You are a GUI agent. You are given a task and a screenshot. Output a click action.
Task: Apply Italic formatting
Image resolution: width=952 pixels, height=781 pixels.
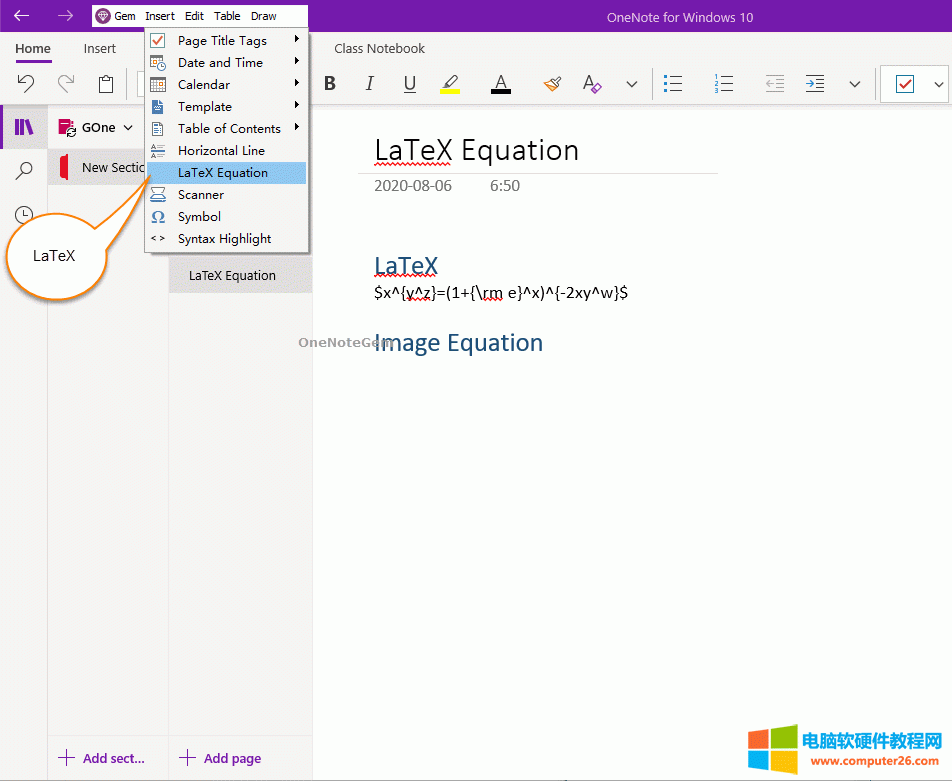(370, 84)
